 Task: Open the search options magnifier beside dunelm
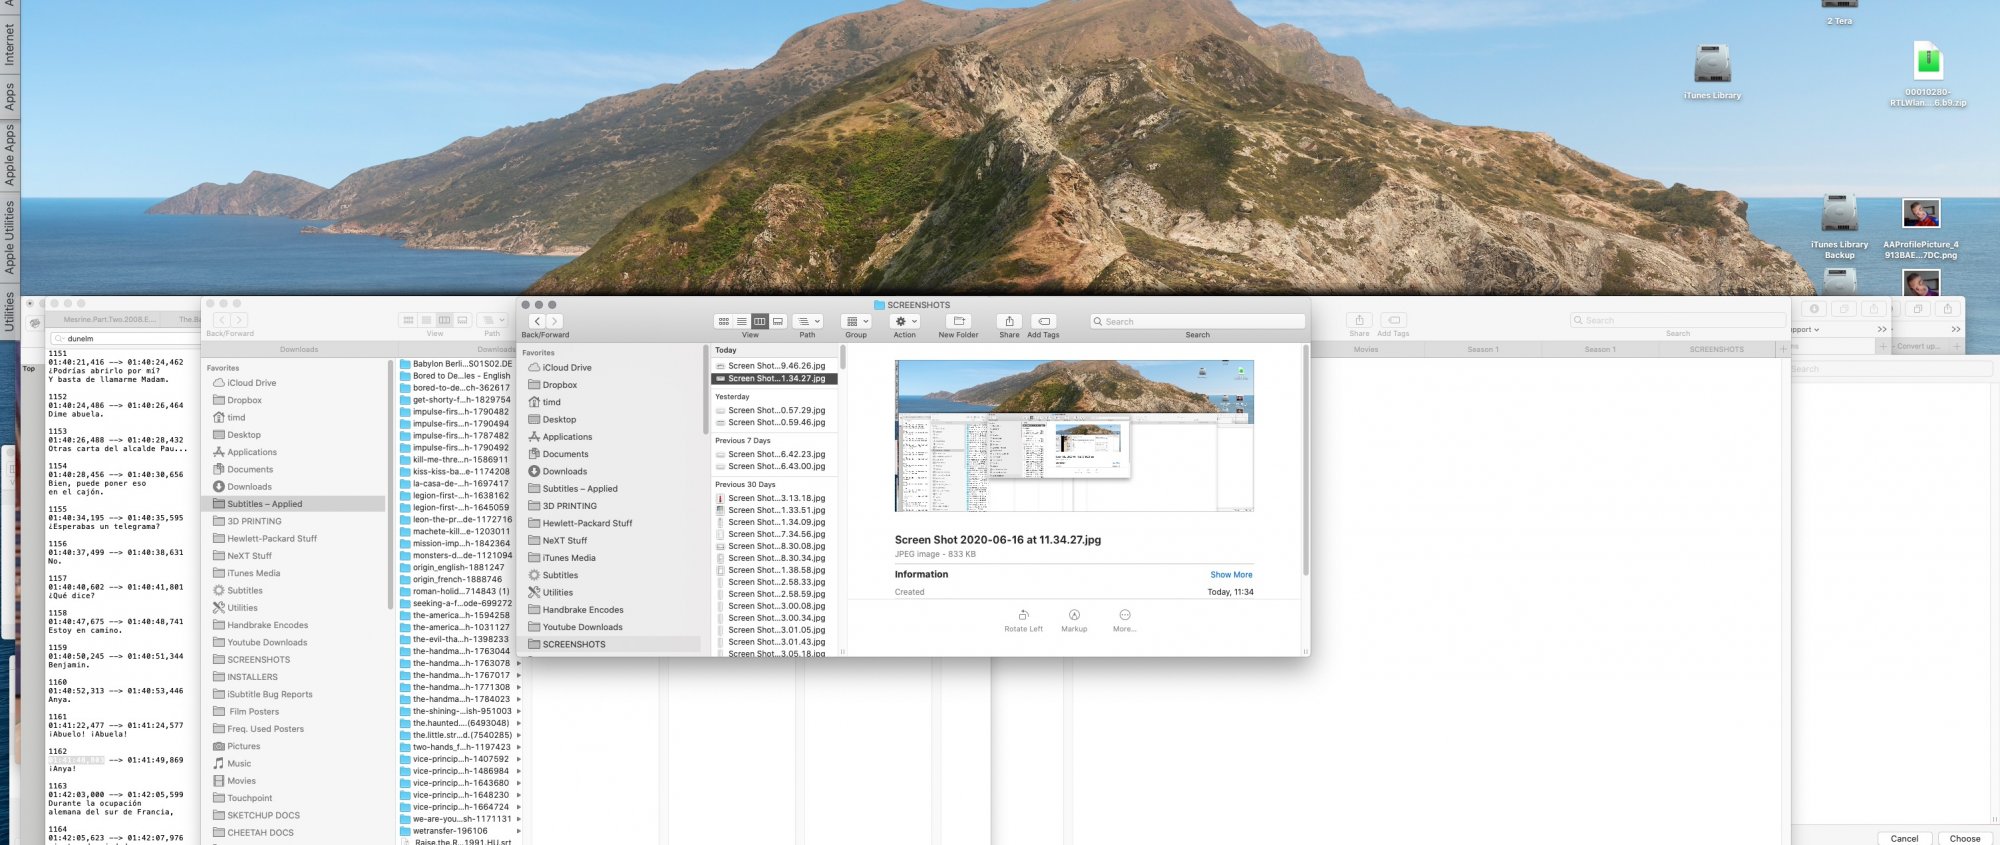point(59,338)
